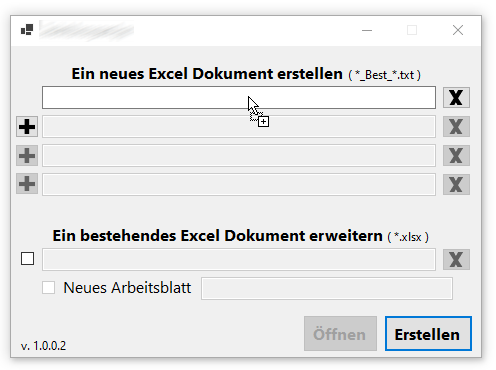This screenshot has height=370, width=496.
Task: Click the third file path field
Action: (239, 155)
